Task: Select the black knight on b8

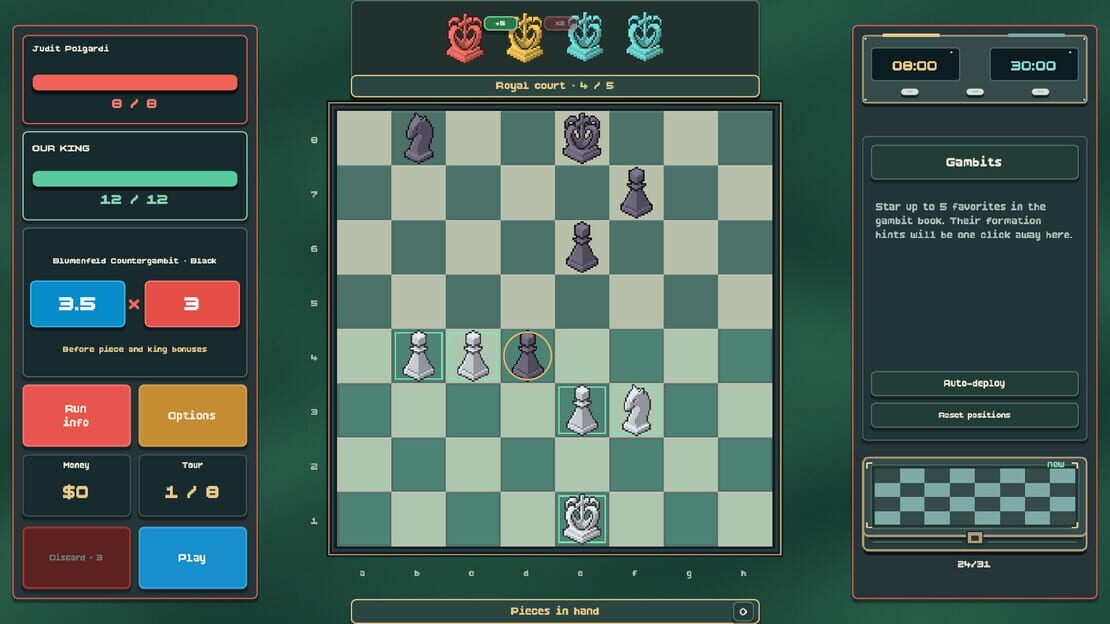Action: 418,138
